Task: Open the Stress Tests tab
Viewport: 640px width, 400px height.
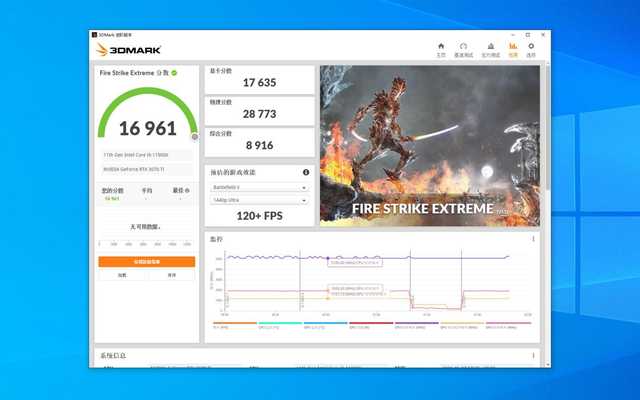Action: click(x=491, y=50)
